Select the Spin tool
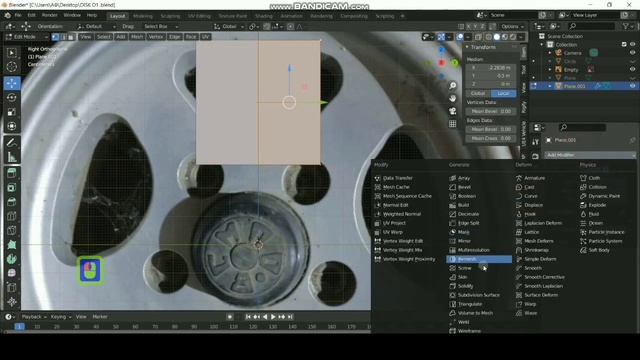Screen dimensions: 640x360 [12, 259]
